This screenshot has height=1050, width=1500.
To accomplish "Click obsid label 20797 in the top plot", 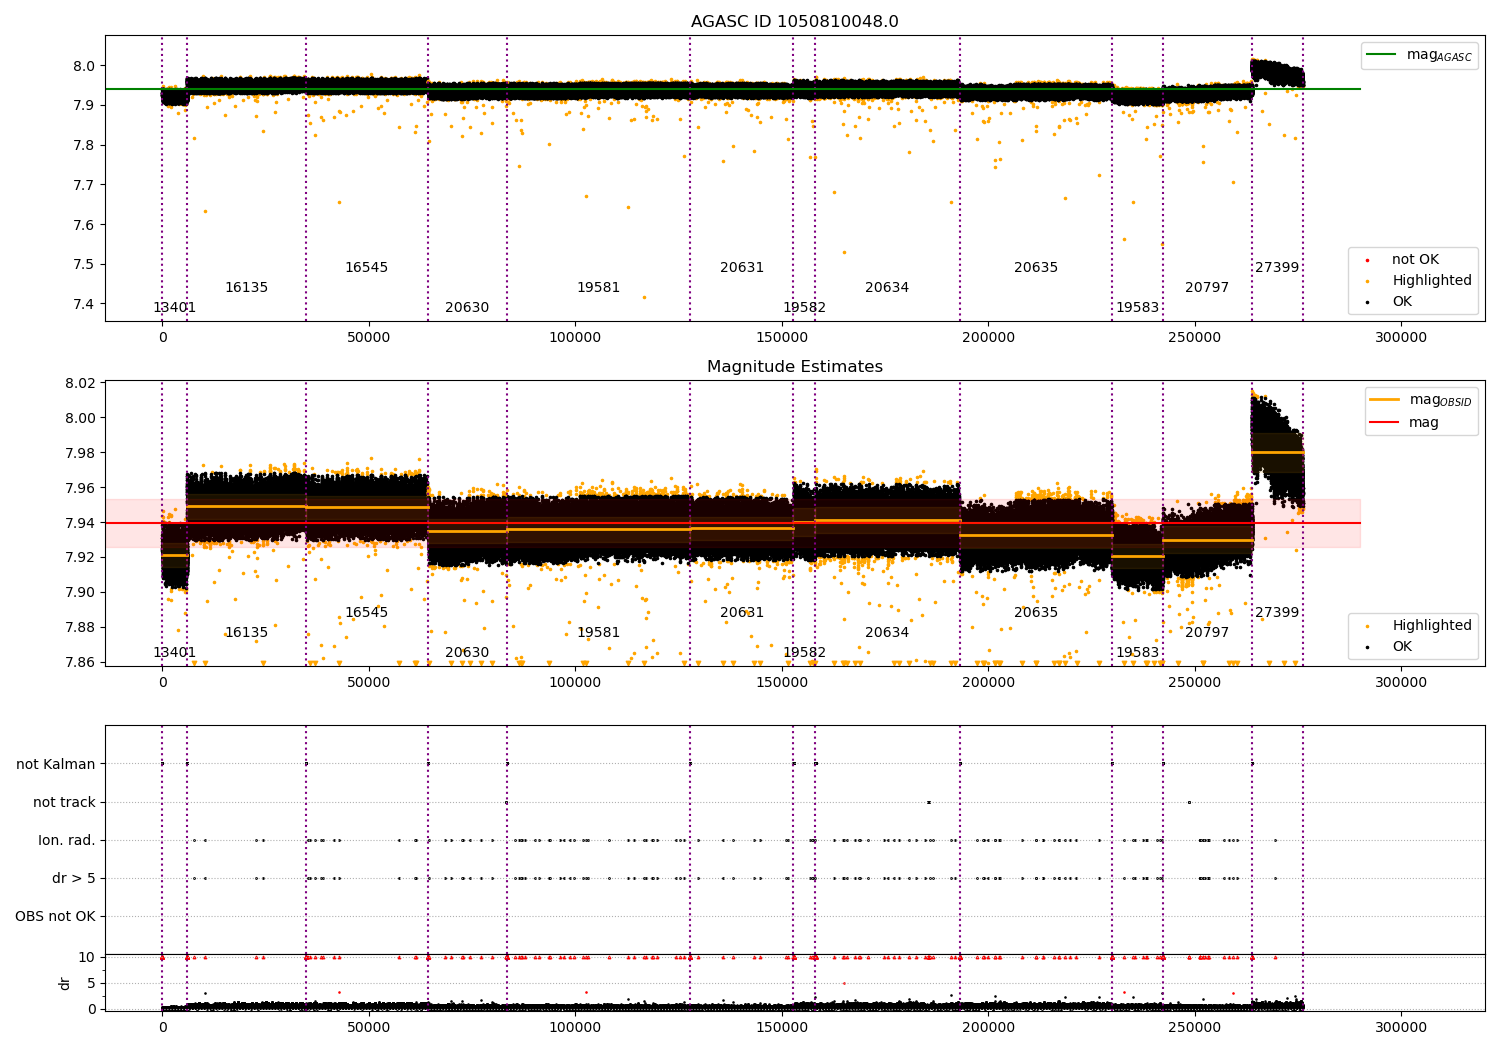I will [1207, 288].
